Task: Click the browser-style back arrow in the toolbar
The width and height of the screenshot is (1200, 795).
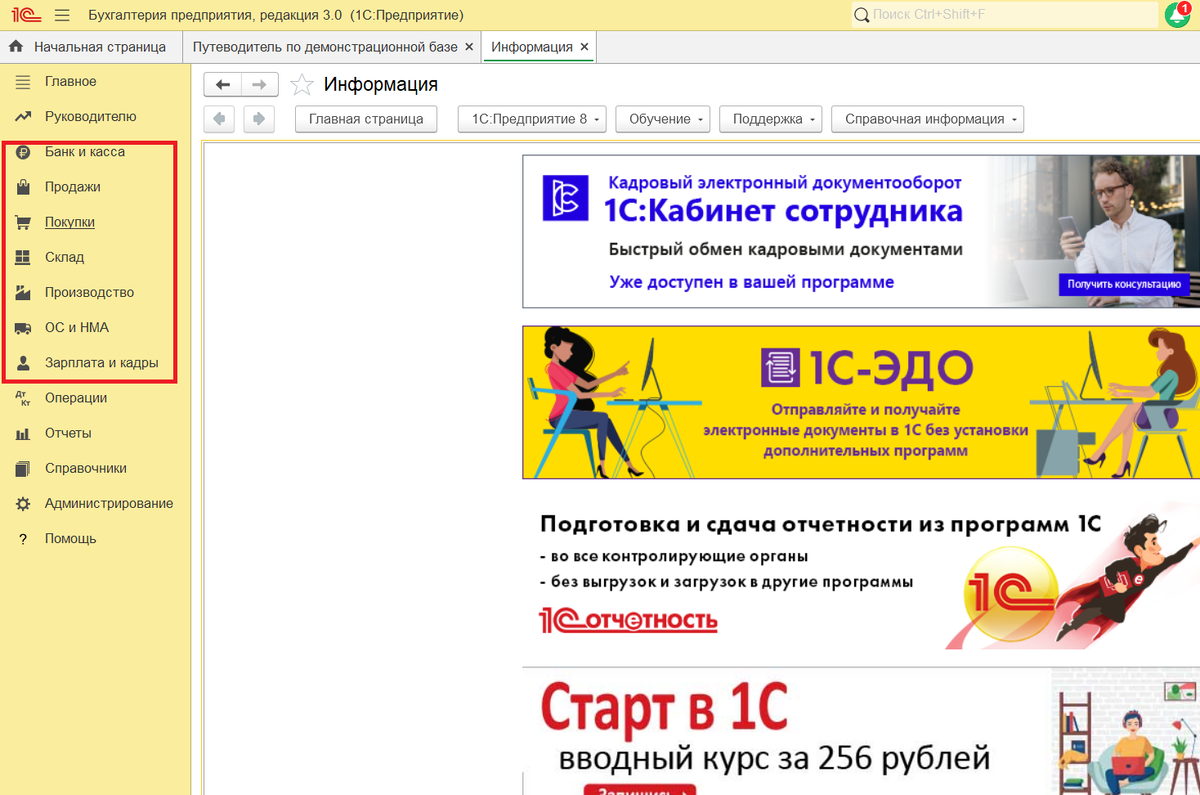Action: click(219, 119)
